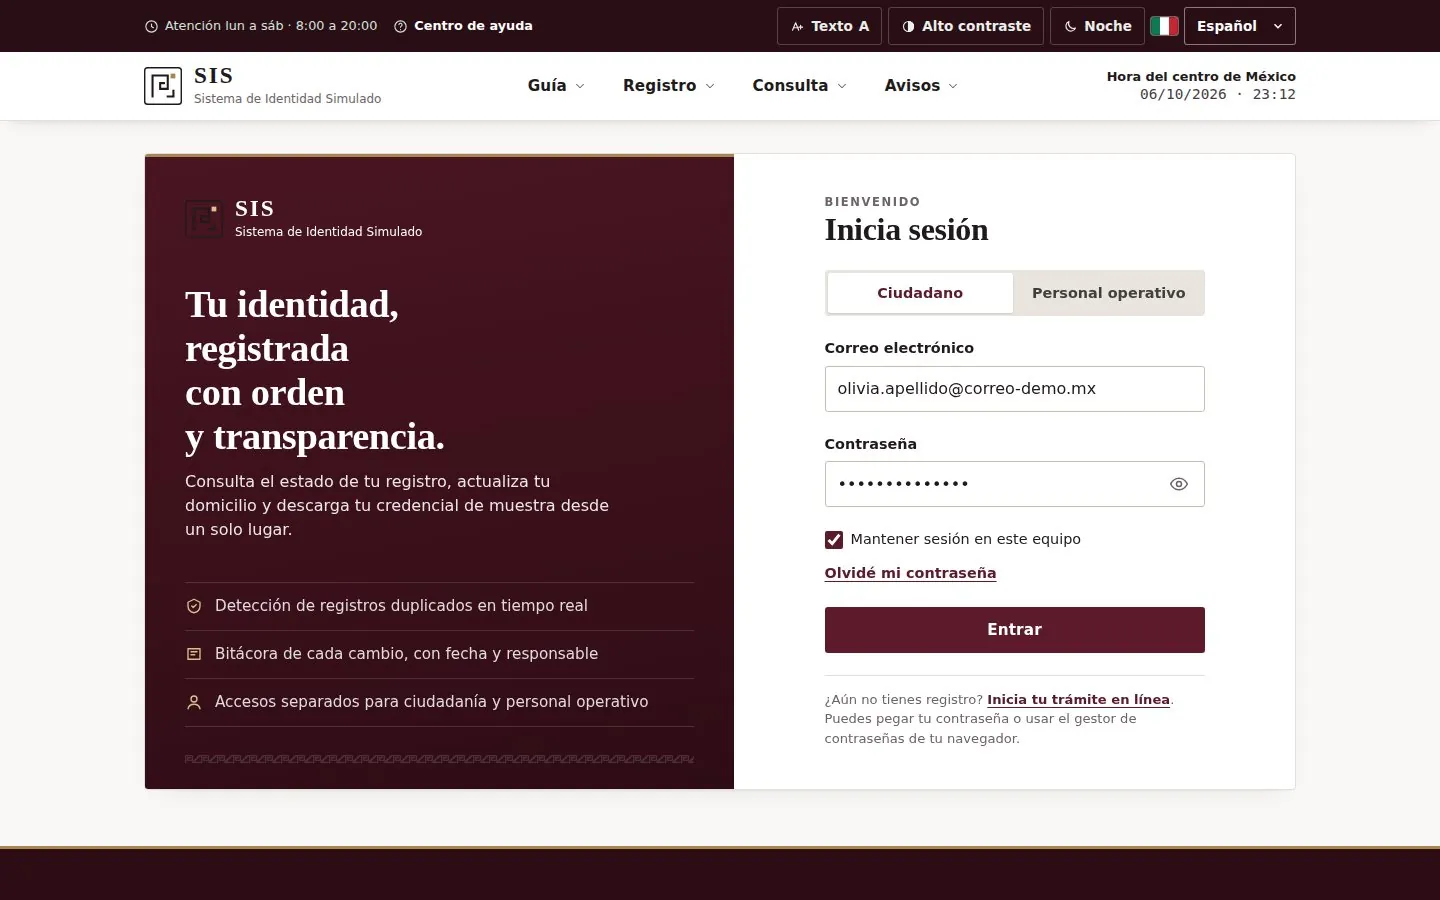Click the log icon beside Bitácora
1440x900 pixels.
click(194, 654)
